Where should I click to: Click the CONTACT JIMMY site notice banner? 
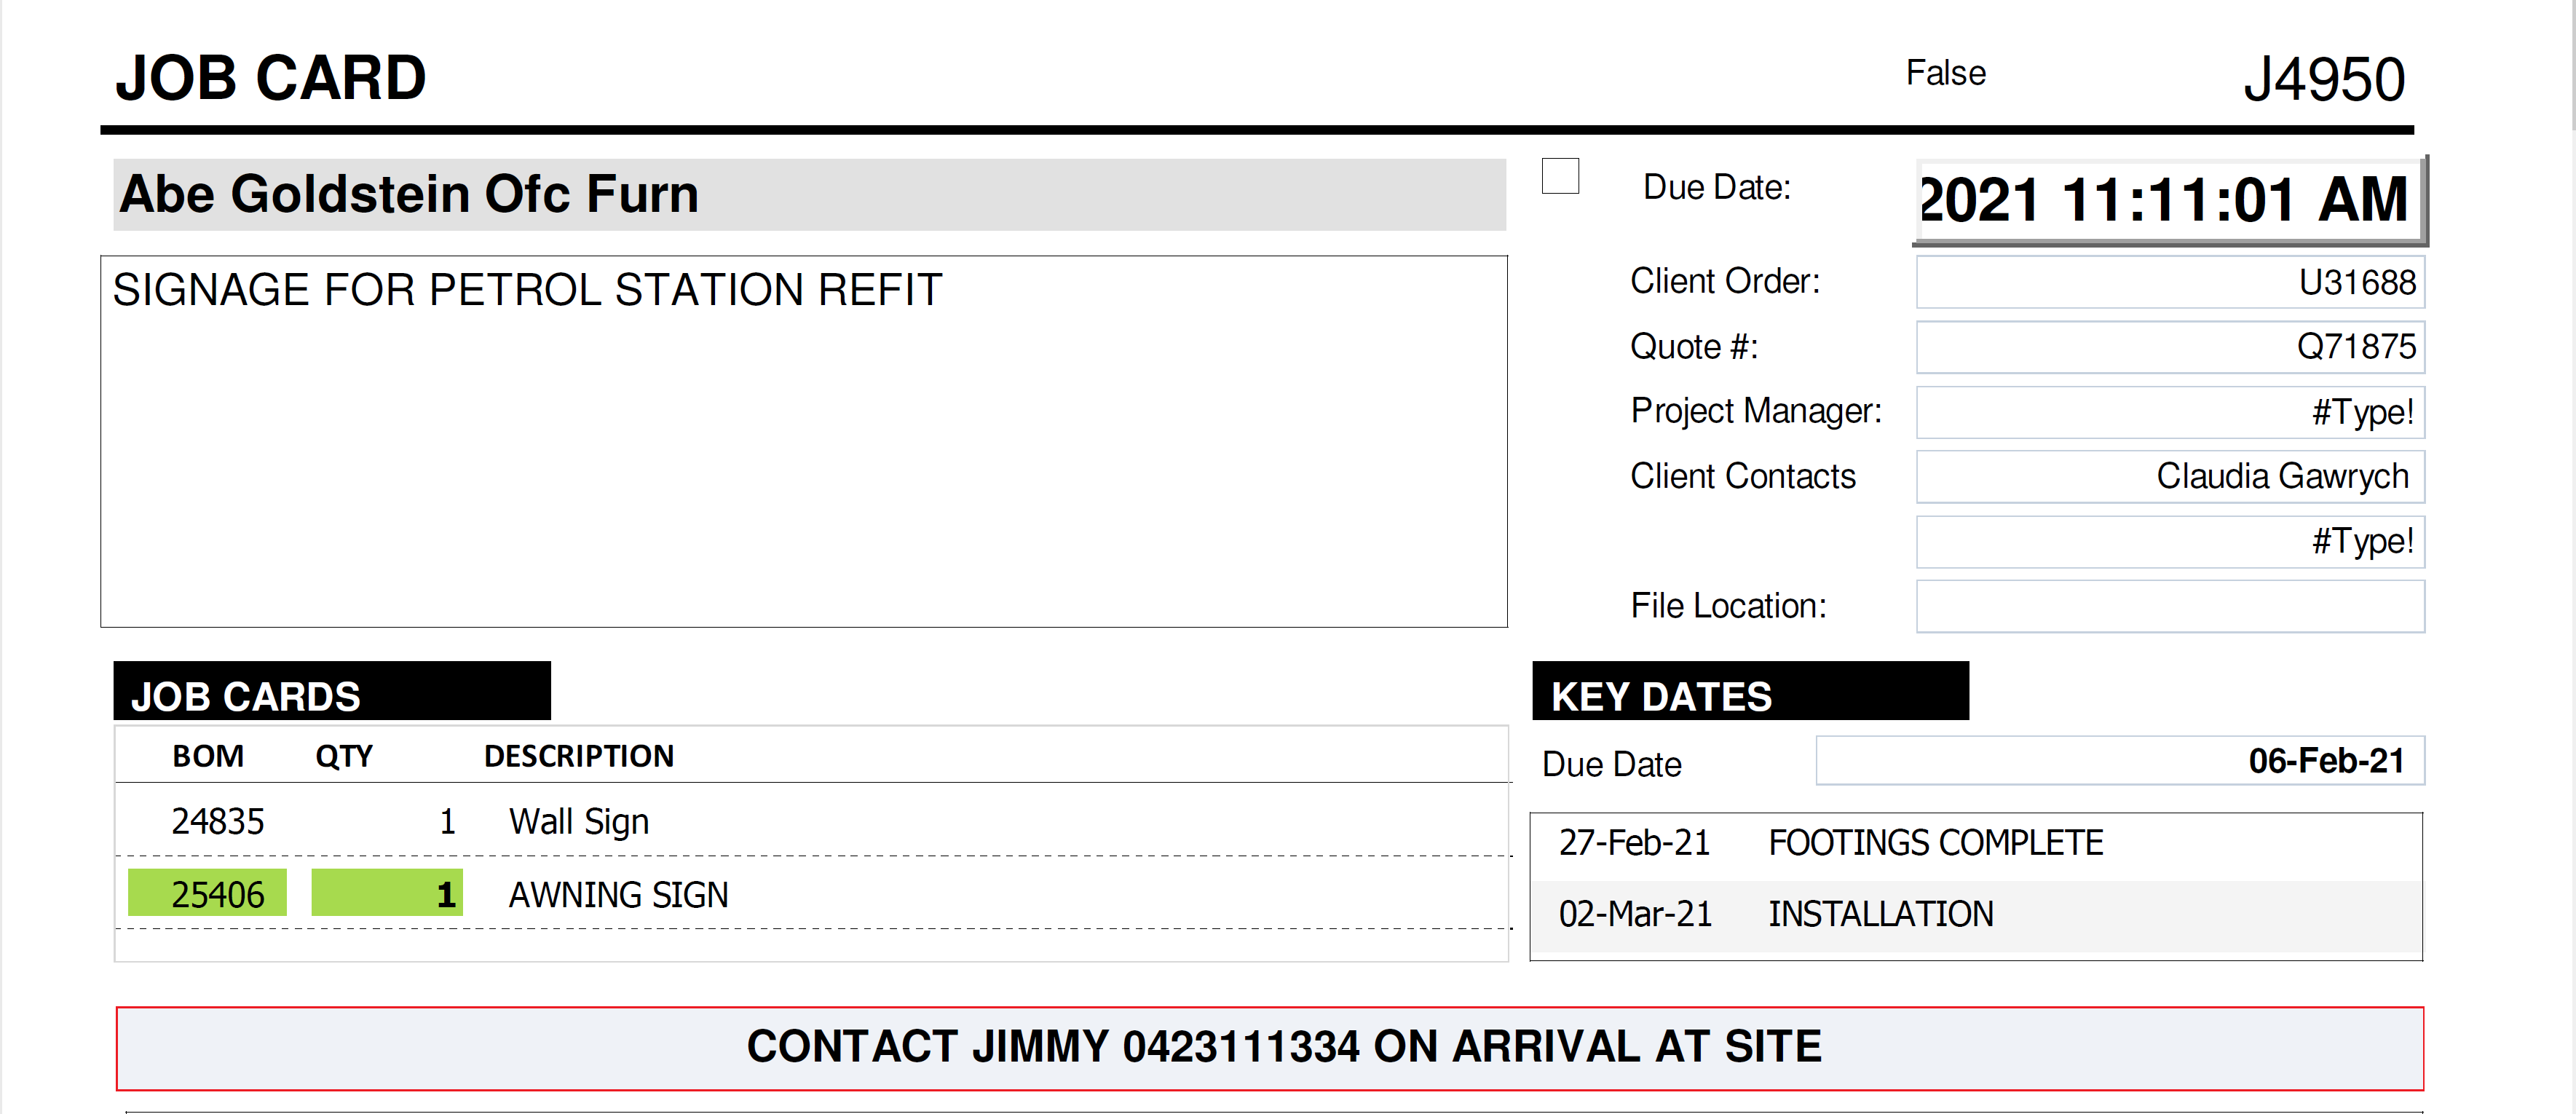(1270, 1048)
